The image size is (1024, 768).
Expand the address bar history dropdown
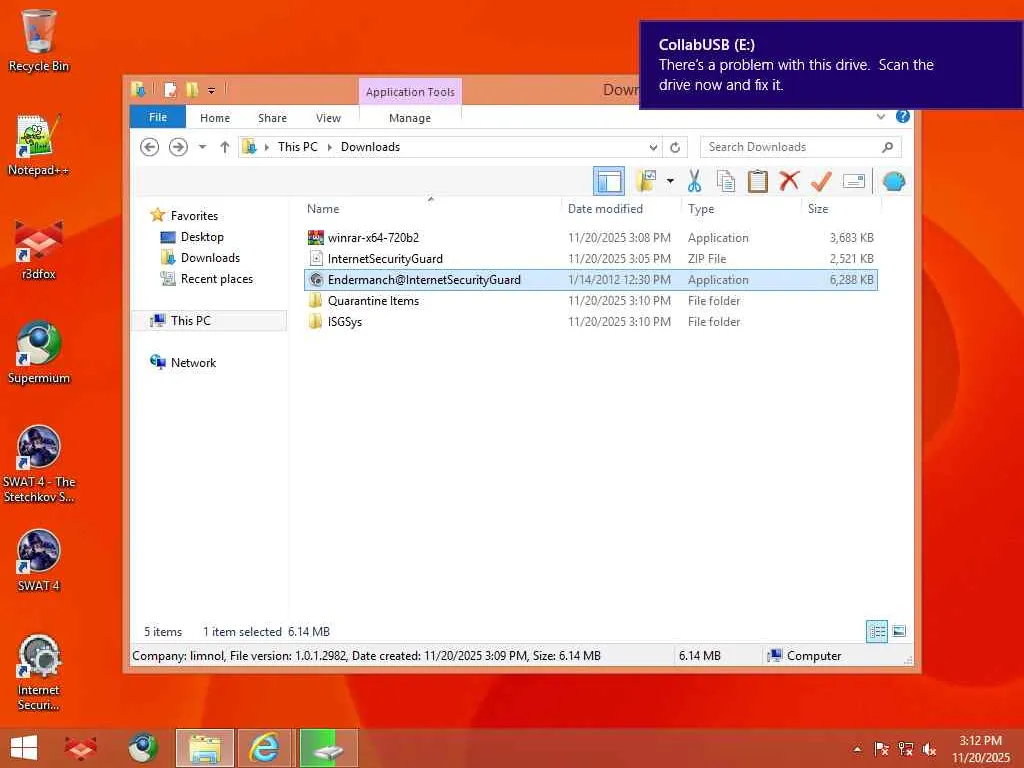tap(652, 147)
